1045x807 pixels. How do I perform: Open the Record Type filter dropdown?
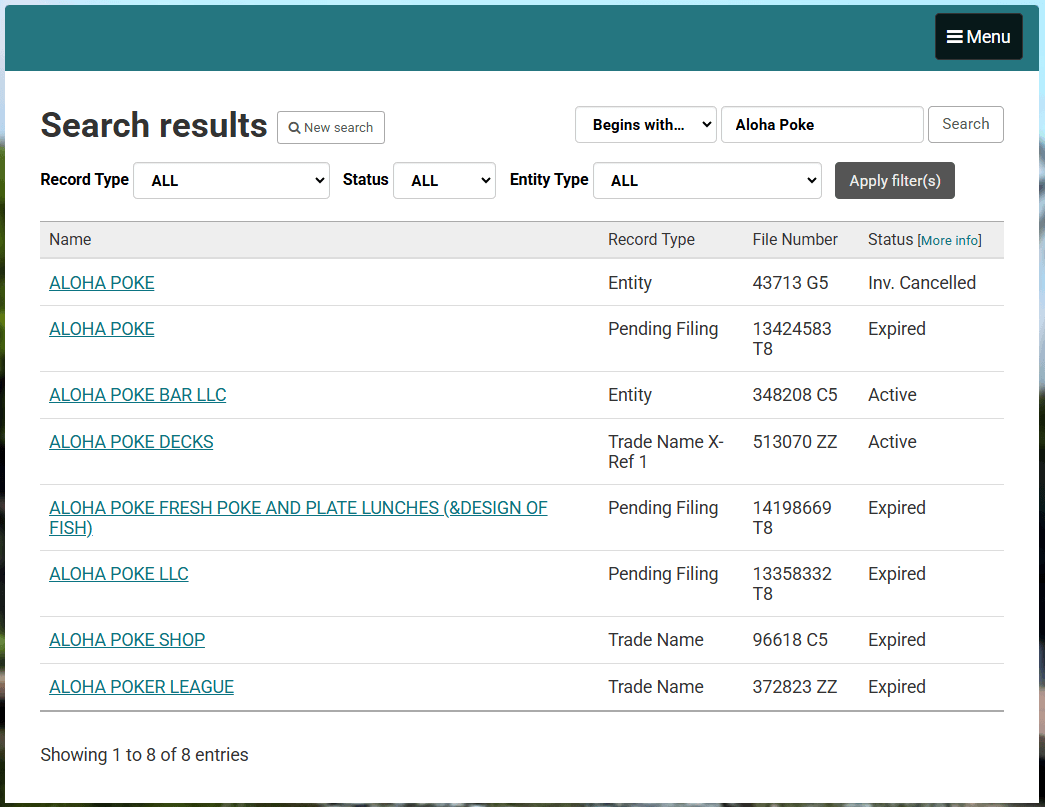click(x=231, y=181)
